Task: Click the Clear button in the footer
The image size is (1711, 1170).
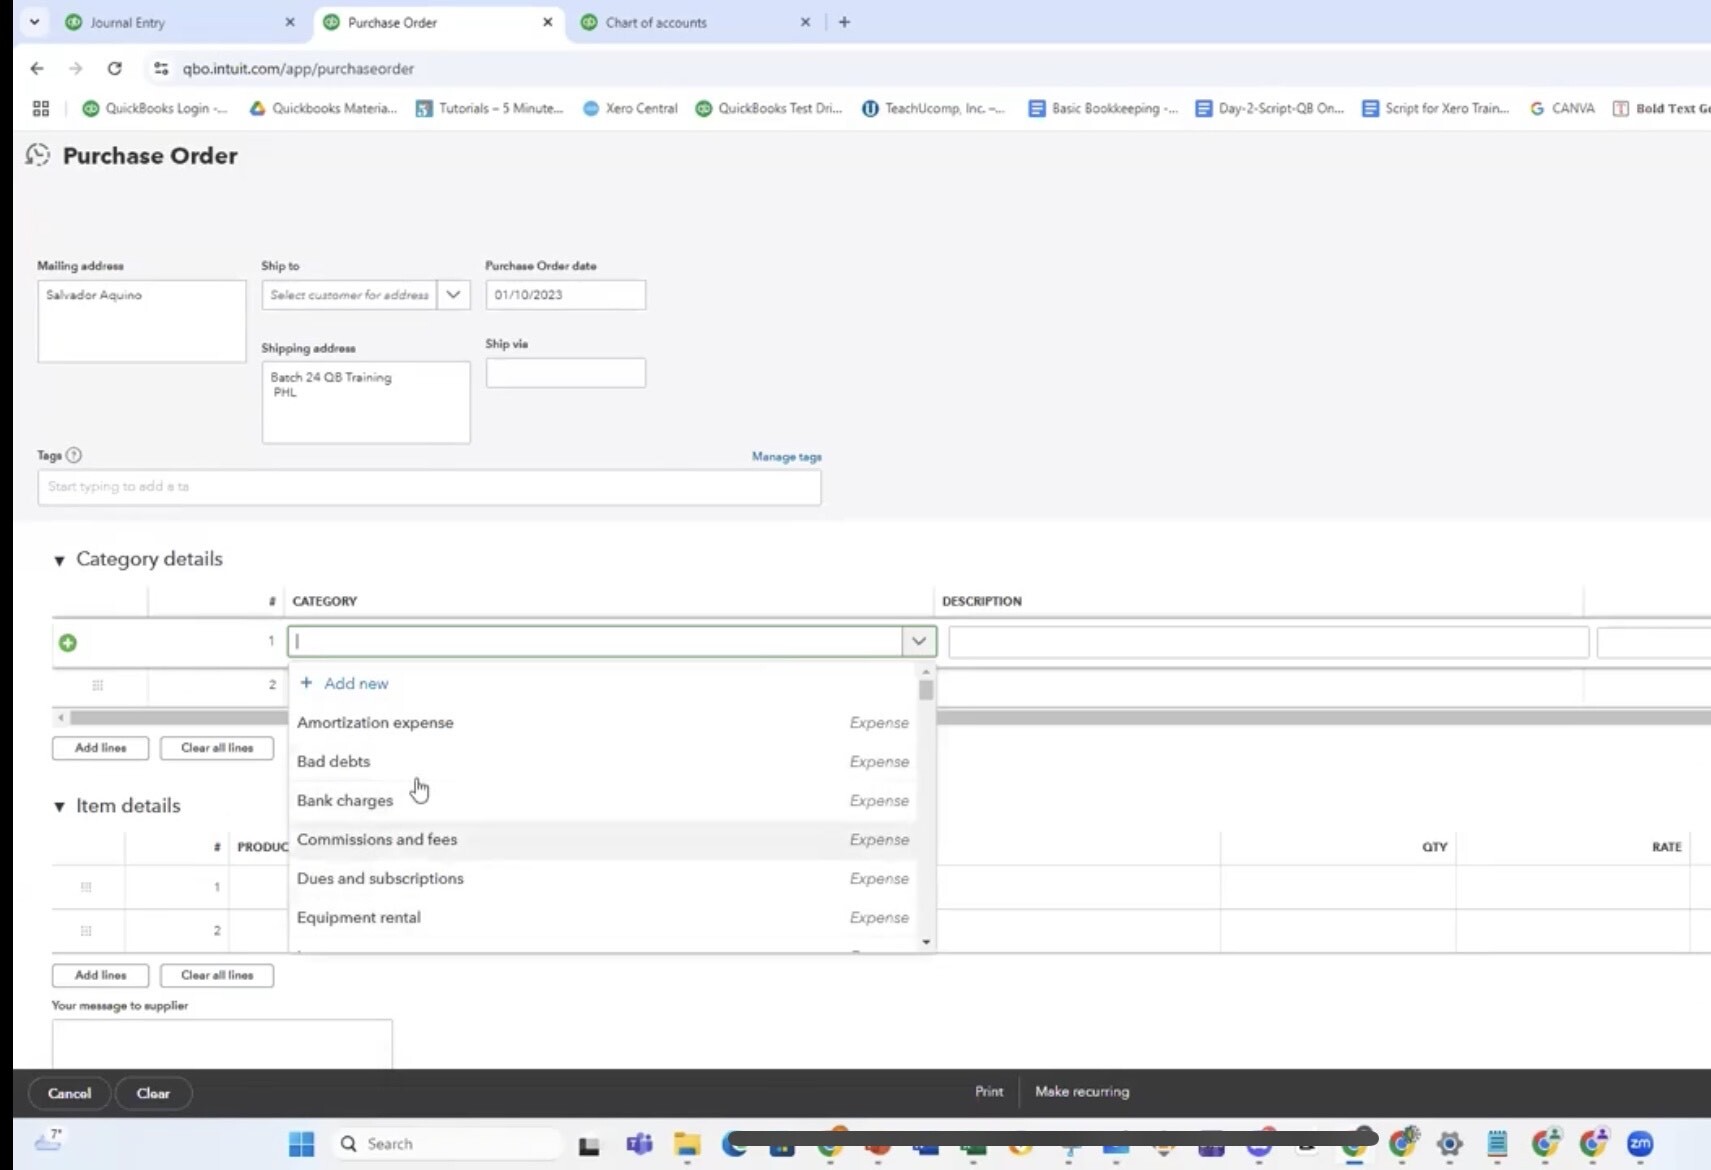Action: coord(153,1093)
